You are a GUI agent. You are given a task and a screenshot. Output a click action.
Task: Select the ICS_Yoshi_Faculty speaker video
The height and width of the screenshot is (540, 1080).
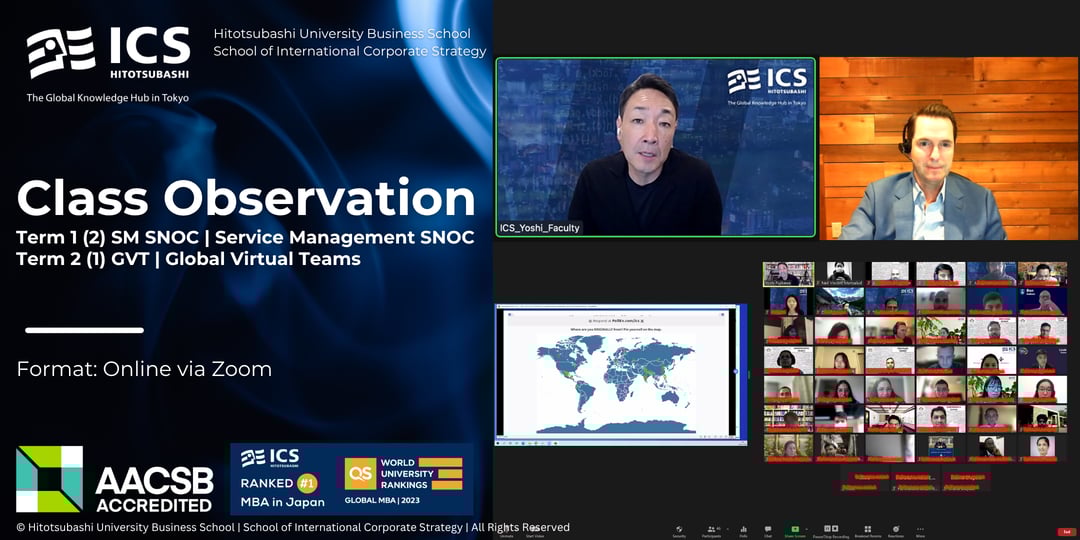(x=655, y=147)
